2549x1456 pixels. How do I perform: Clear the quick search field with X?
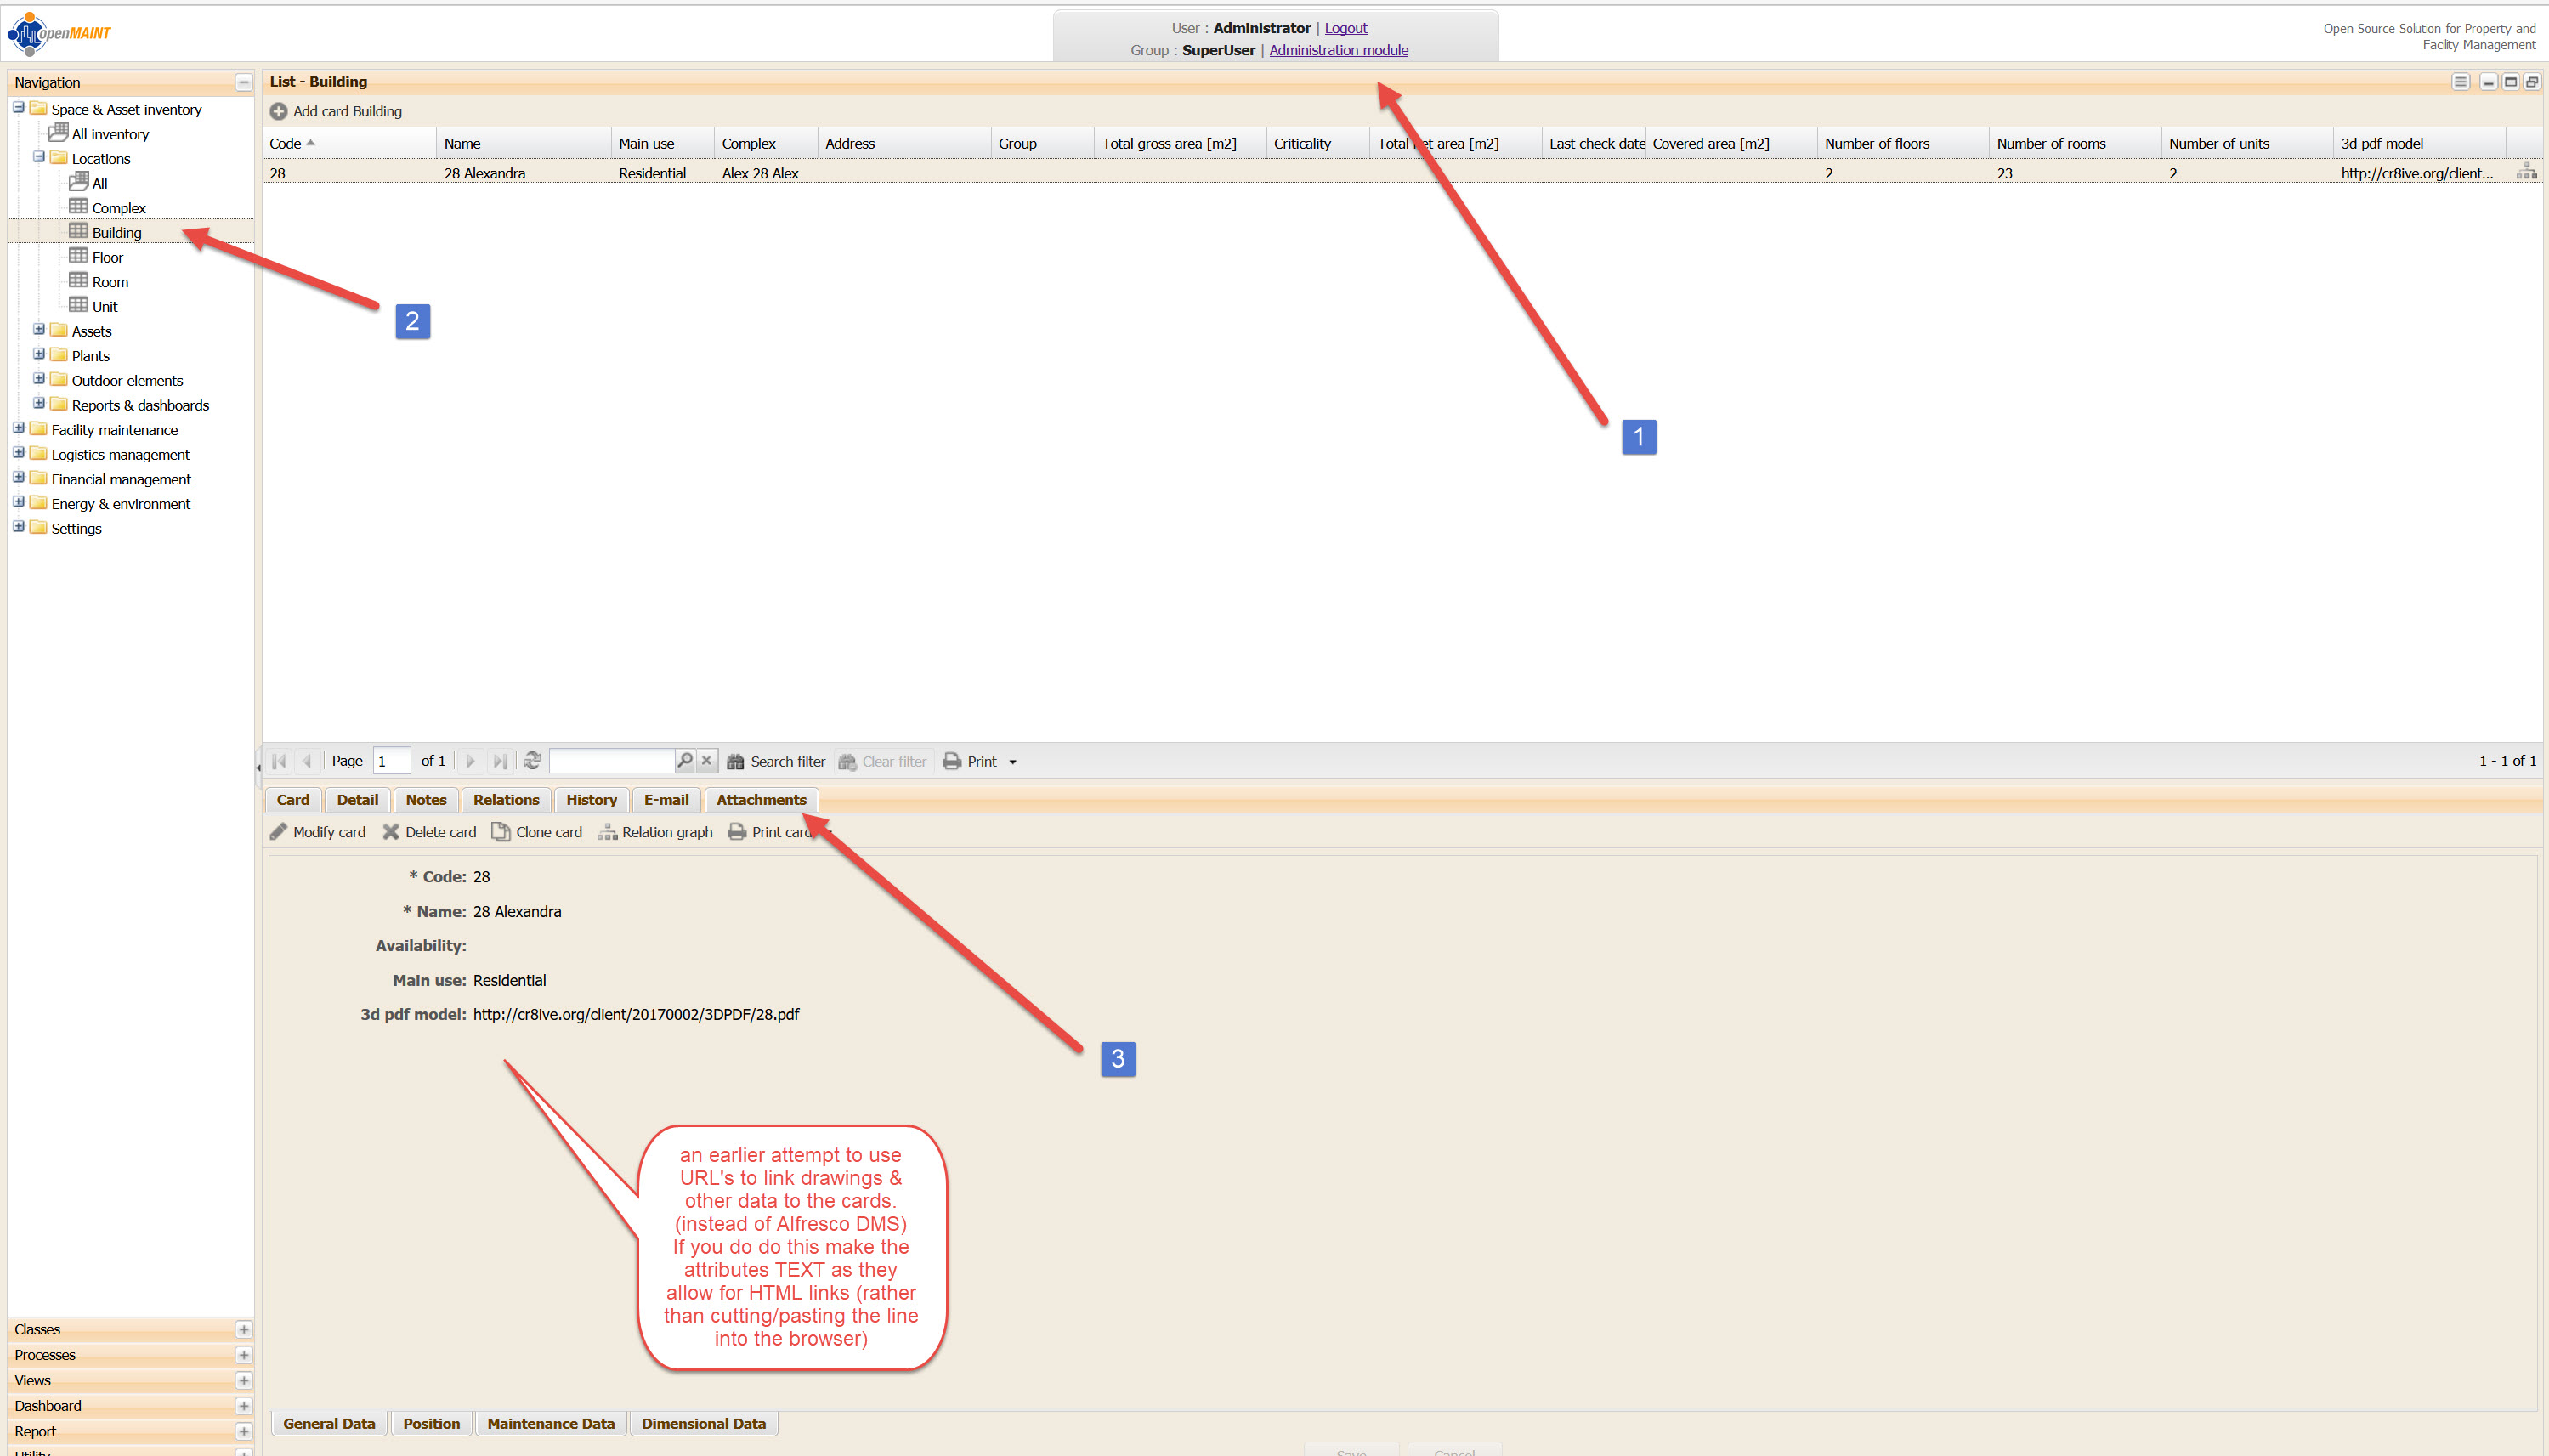(x=706, y=760)
